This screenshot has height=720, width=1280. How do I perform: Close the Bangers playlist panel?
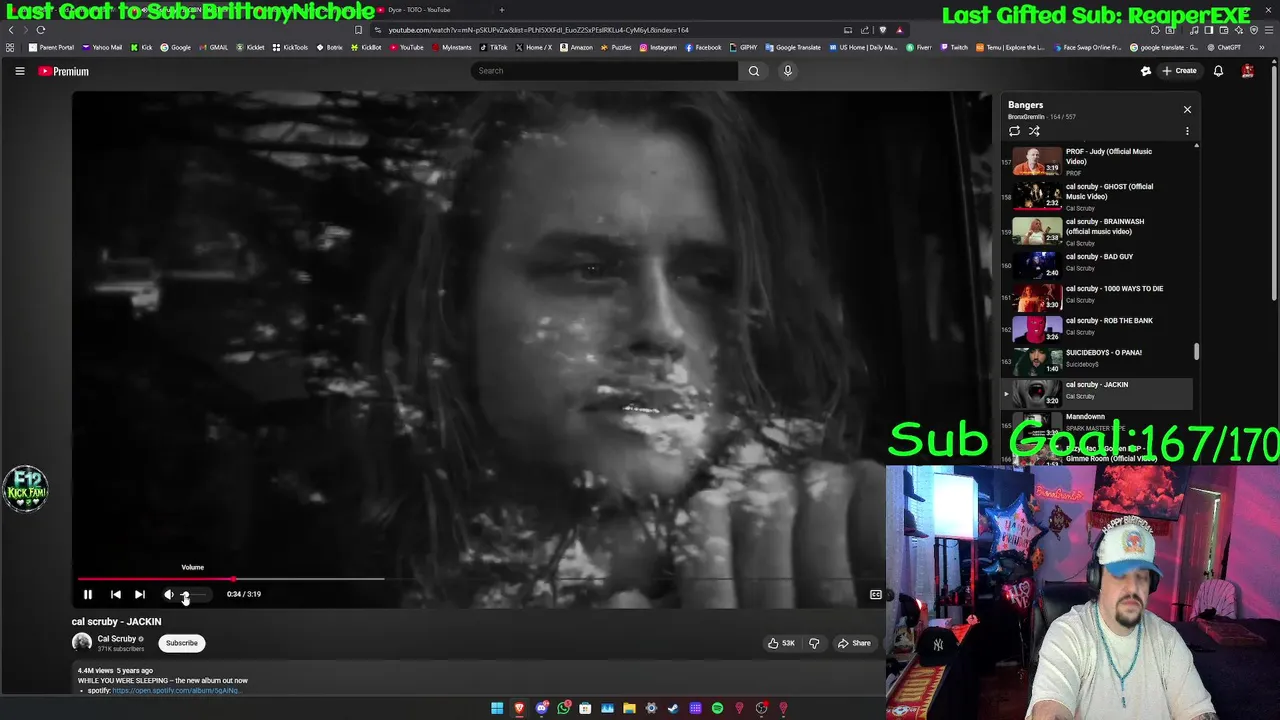tap(1187, 109)
